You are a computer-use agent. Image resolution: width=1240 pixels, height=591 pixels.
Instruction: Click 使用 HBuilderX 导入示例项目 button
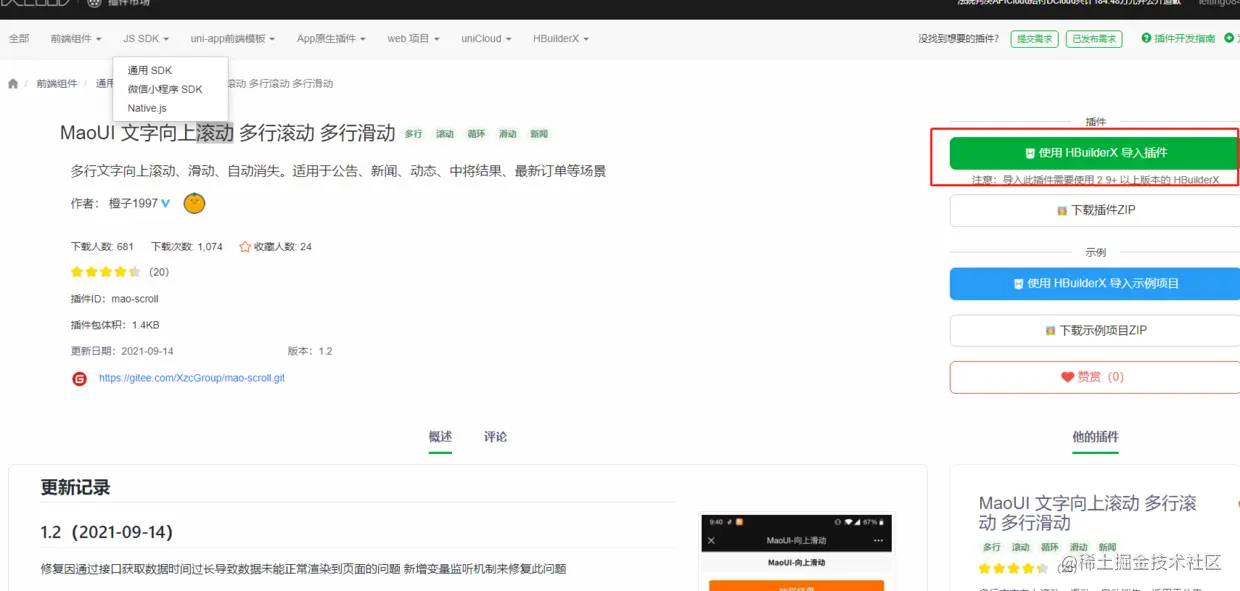[x=1095, y=283]
